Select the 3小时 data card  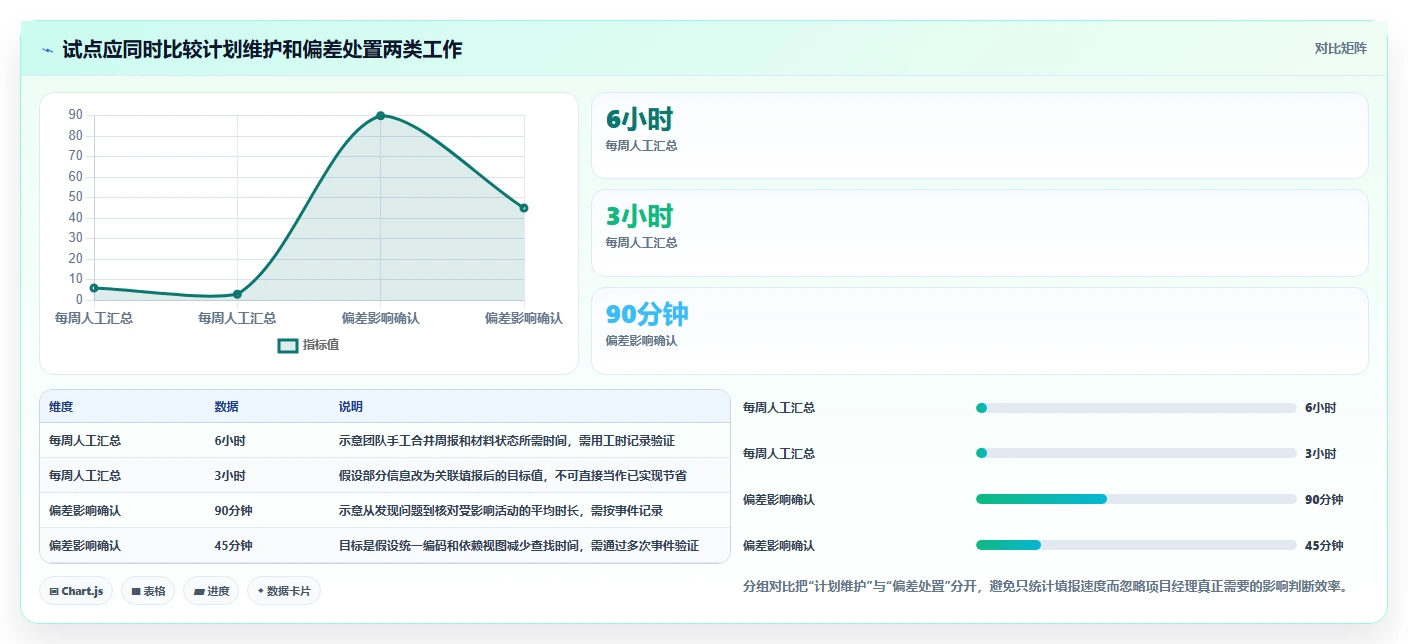(x=979, y=233)
